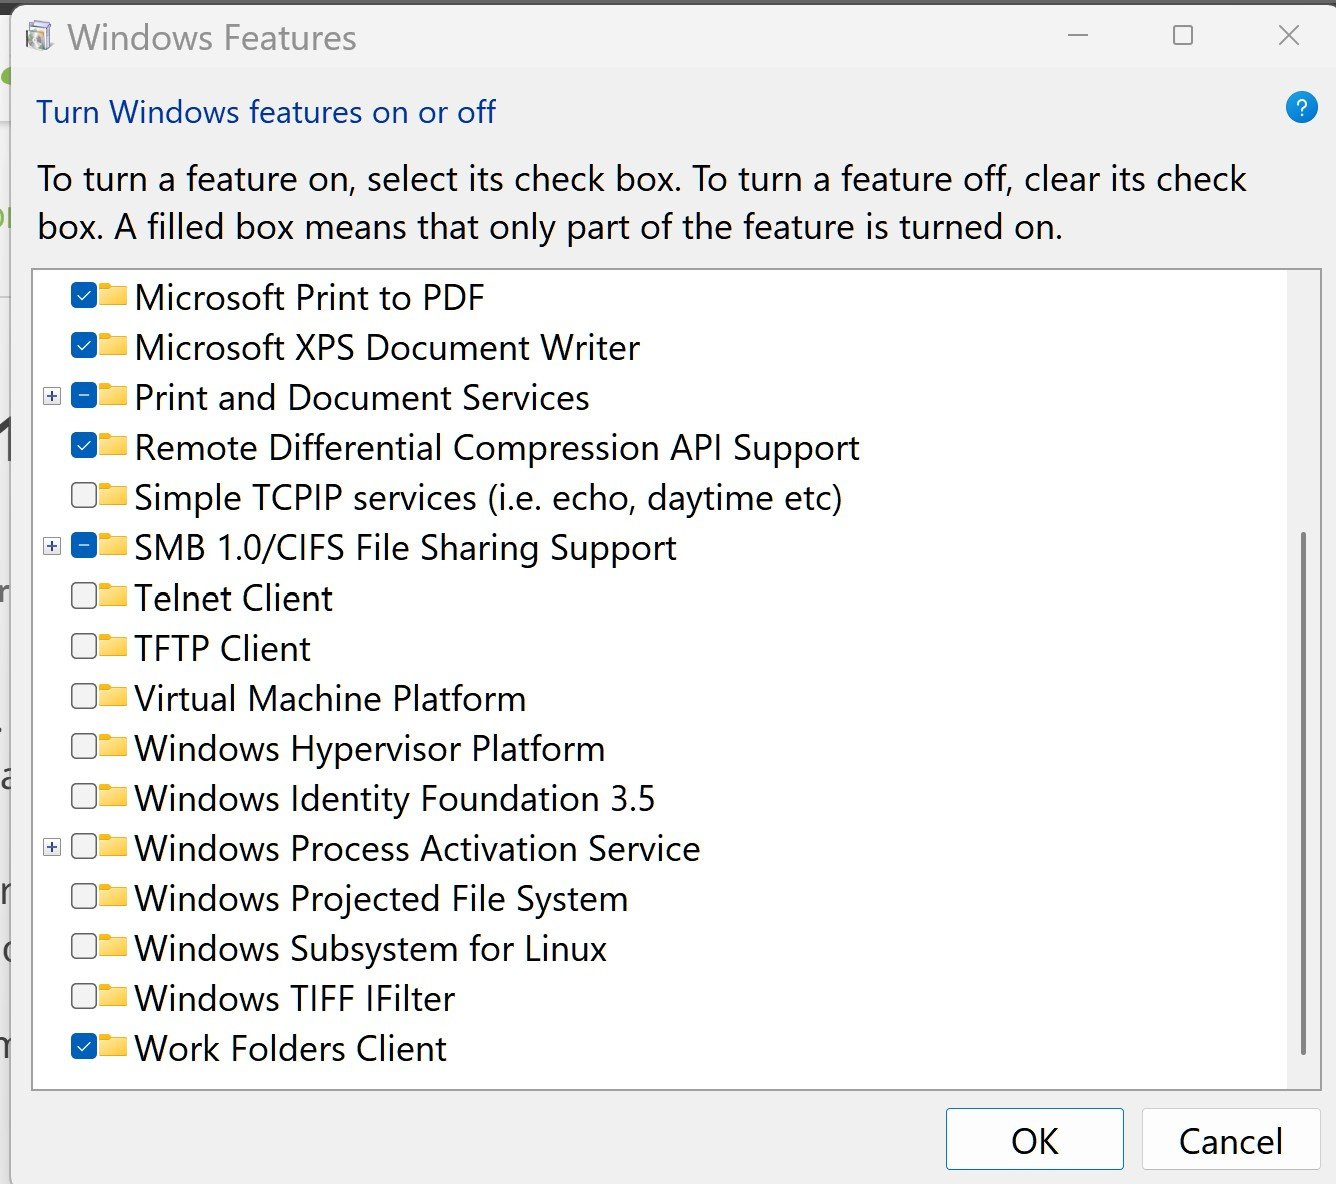Select Windows Projected File System label

click(x=381, y=898)
